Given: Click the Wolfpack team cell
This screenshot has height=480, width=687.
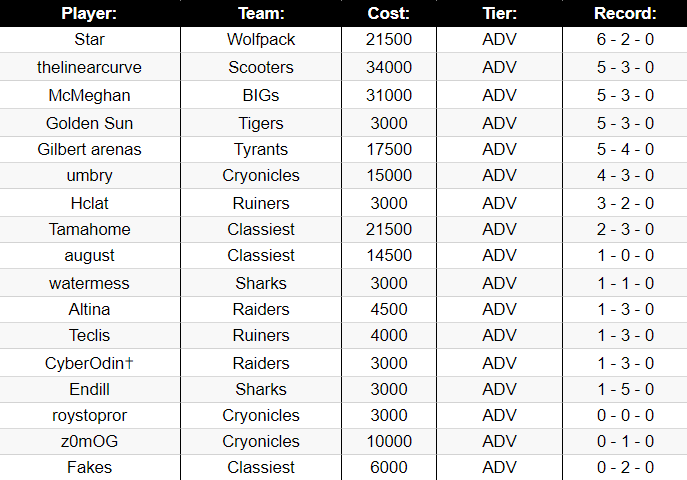Looking at the screenshot, I should 261,39.
